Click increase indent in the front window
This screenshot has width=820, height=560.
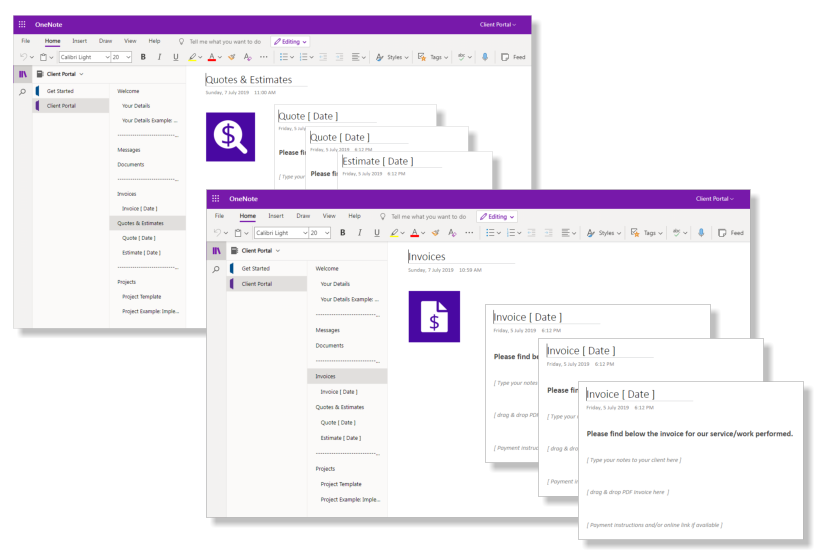click(x=548, y=233)
